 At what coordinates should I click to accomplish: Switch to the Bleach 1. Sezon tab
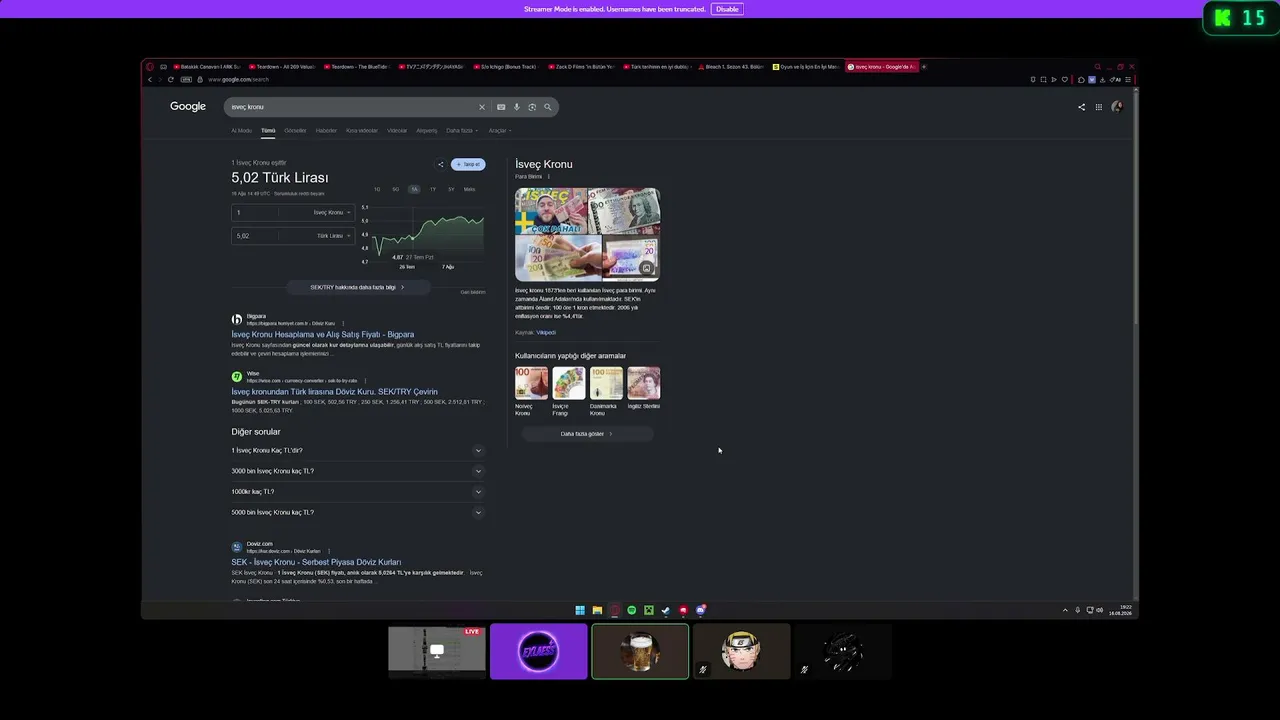731,67
